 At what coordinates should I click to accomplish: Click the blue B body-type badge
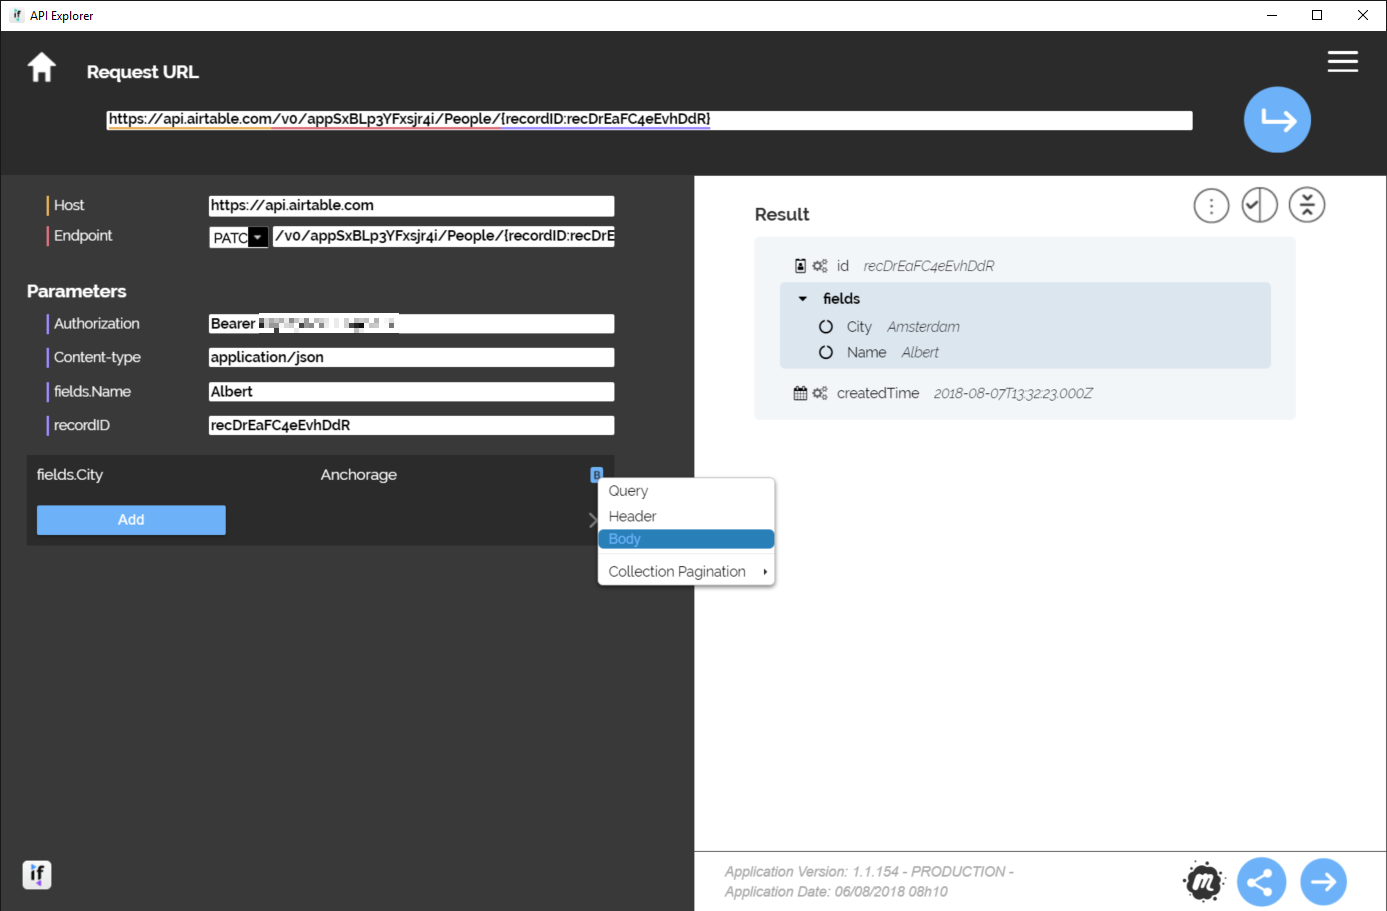597,475
